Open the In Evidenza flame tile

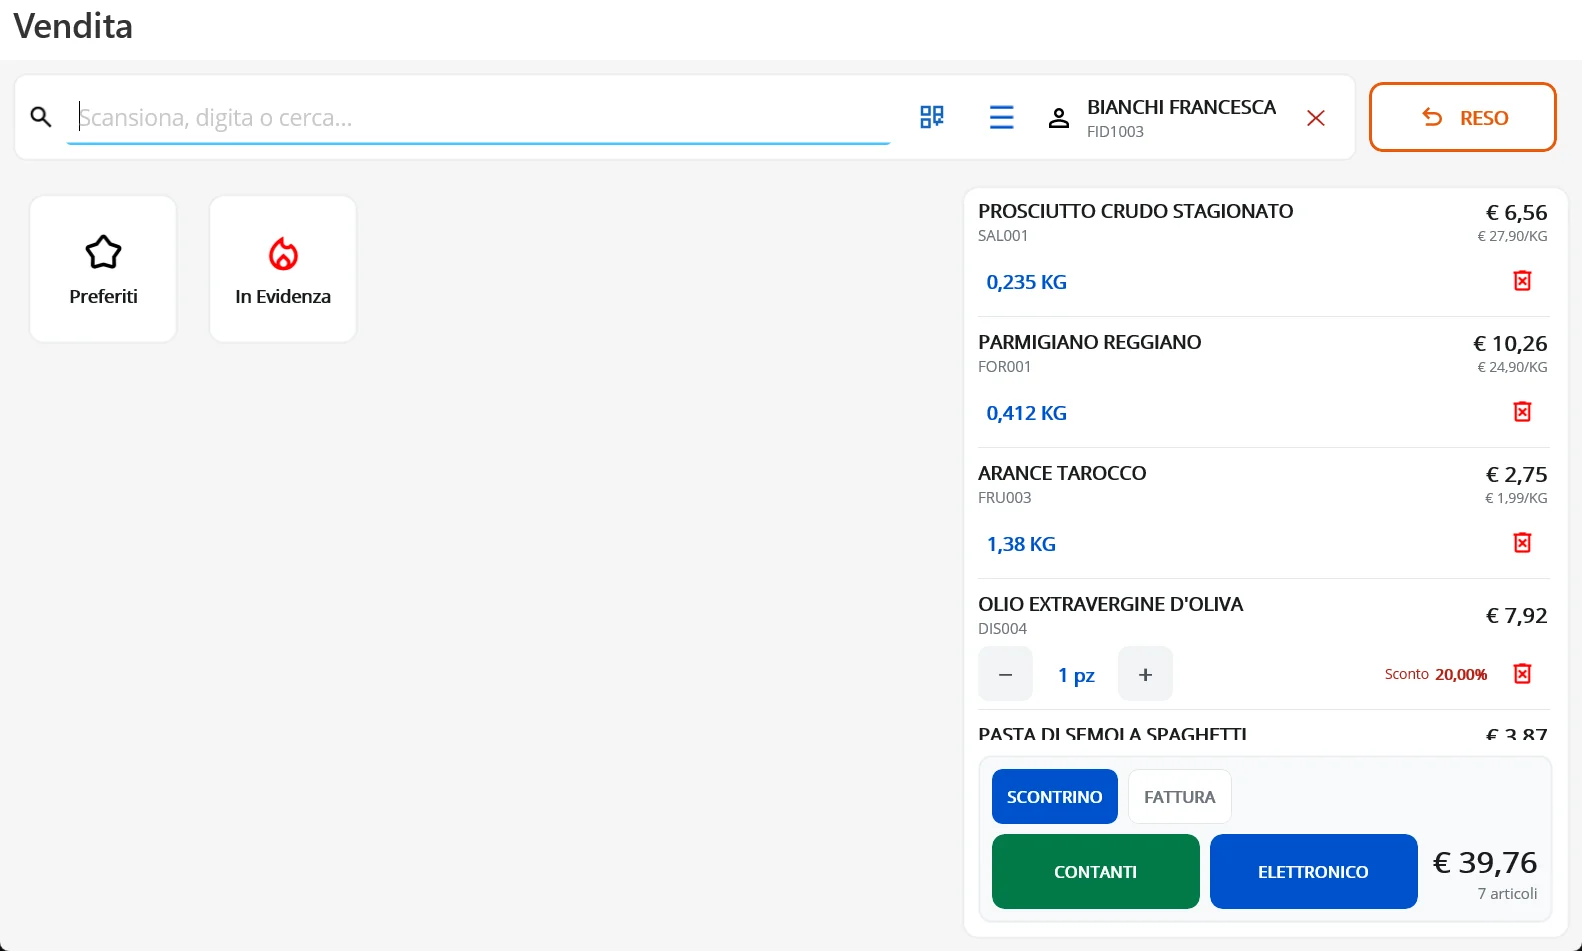point(283,269)
